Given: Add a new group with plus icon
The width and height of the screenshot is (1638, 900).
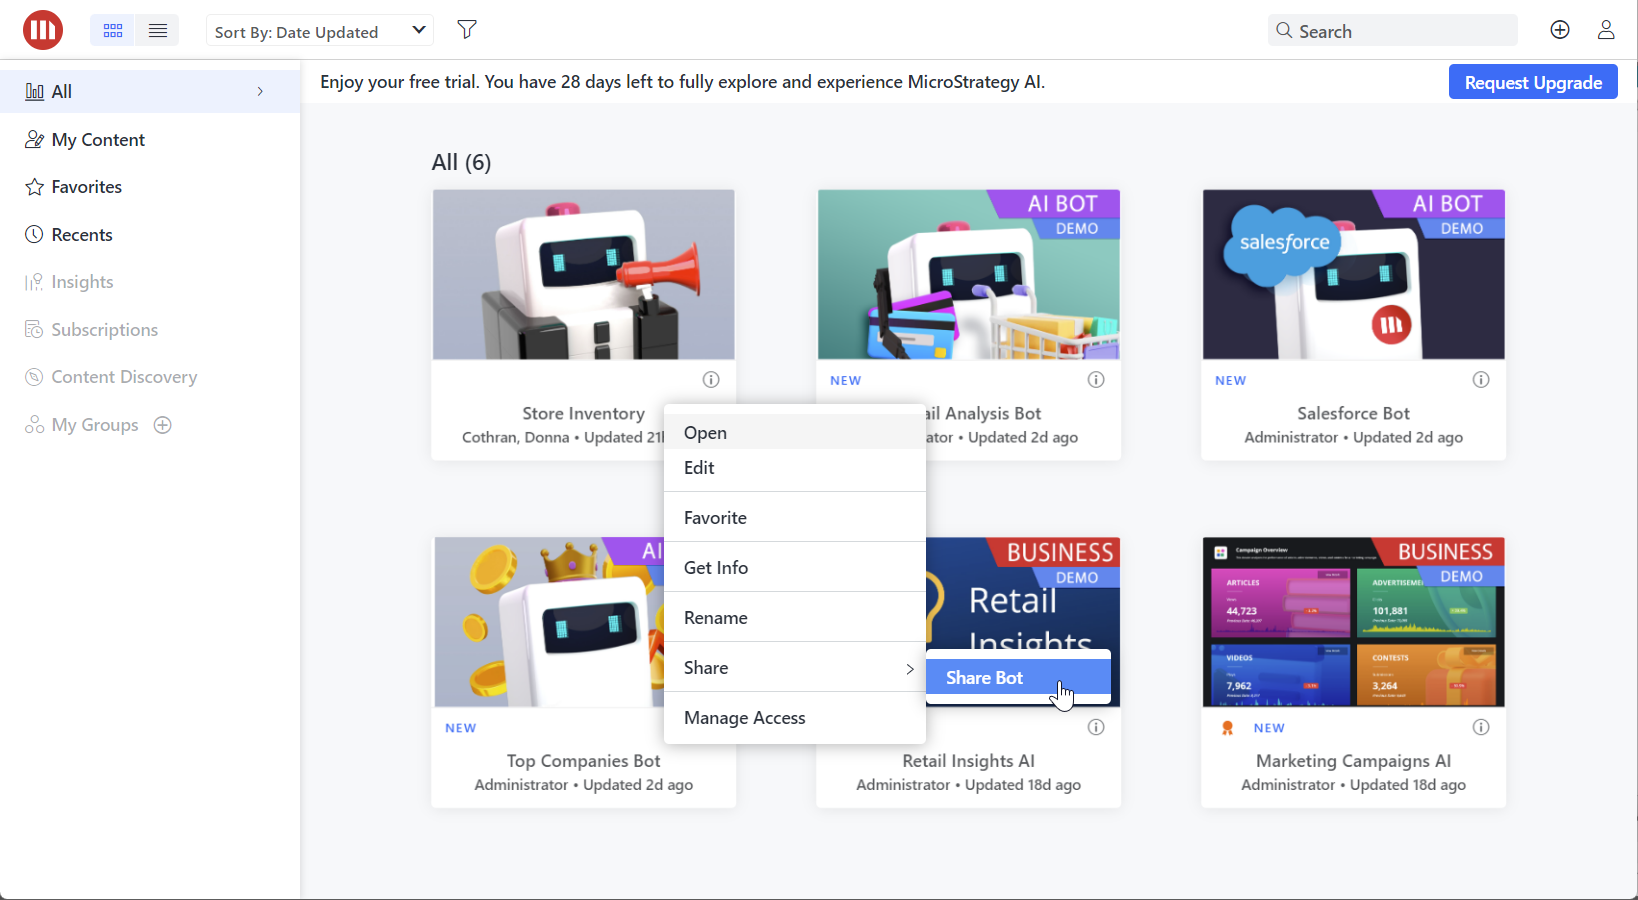Looking at the screenshot, I should (x=163, y=425).
